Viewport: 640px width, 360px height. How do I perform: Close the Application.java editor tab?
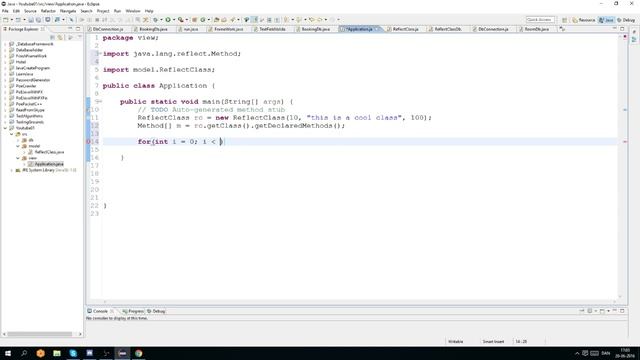click(x=377, y=29)
